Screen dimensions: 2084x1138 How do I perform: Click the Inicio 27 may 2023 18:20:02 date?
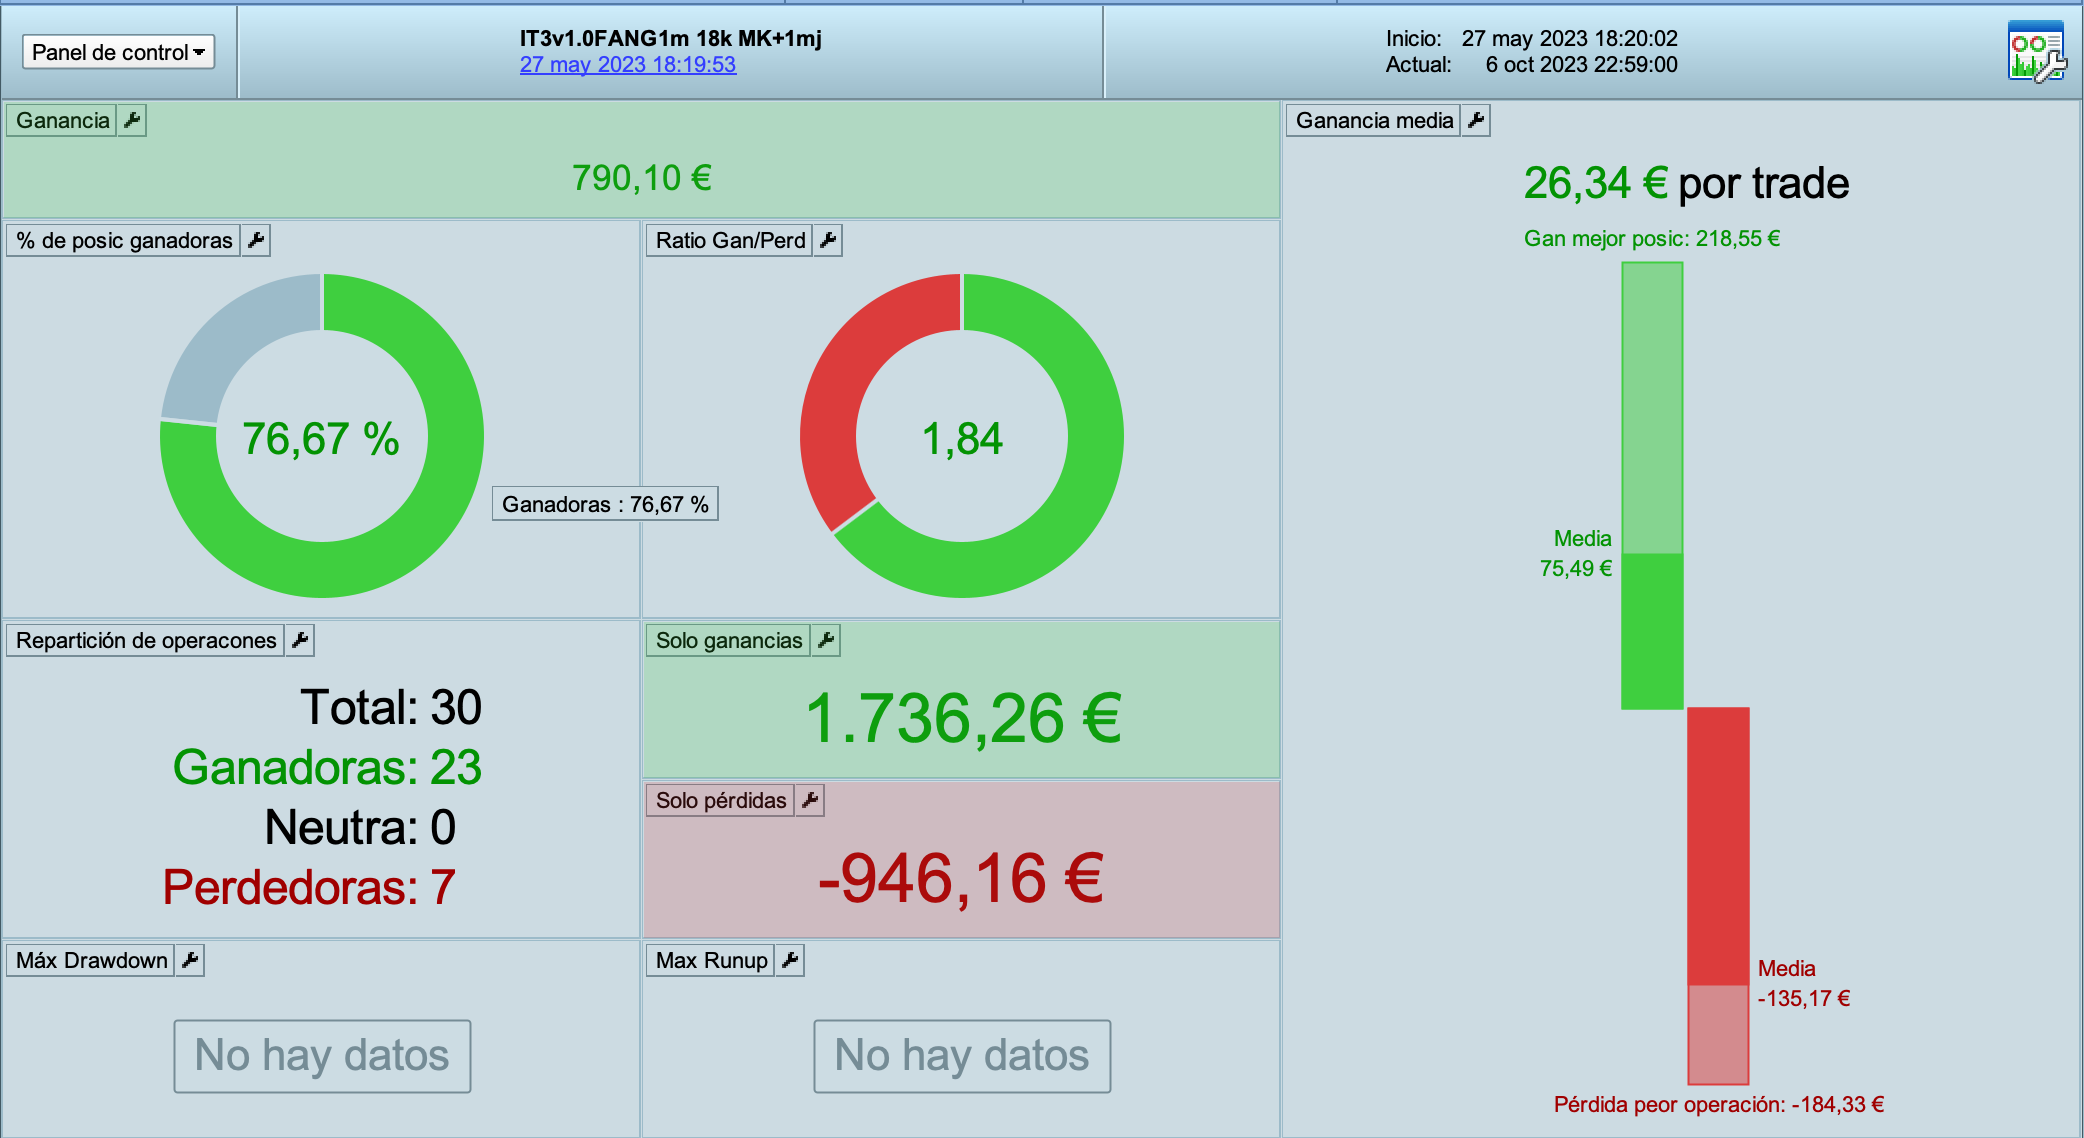[x=1532, y=39]
